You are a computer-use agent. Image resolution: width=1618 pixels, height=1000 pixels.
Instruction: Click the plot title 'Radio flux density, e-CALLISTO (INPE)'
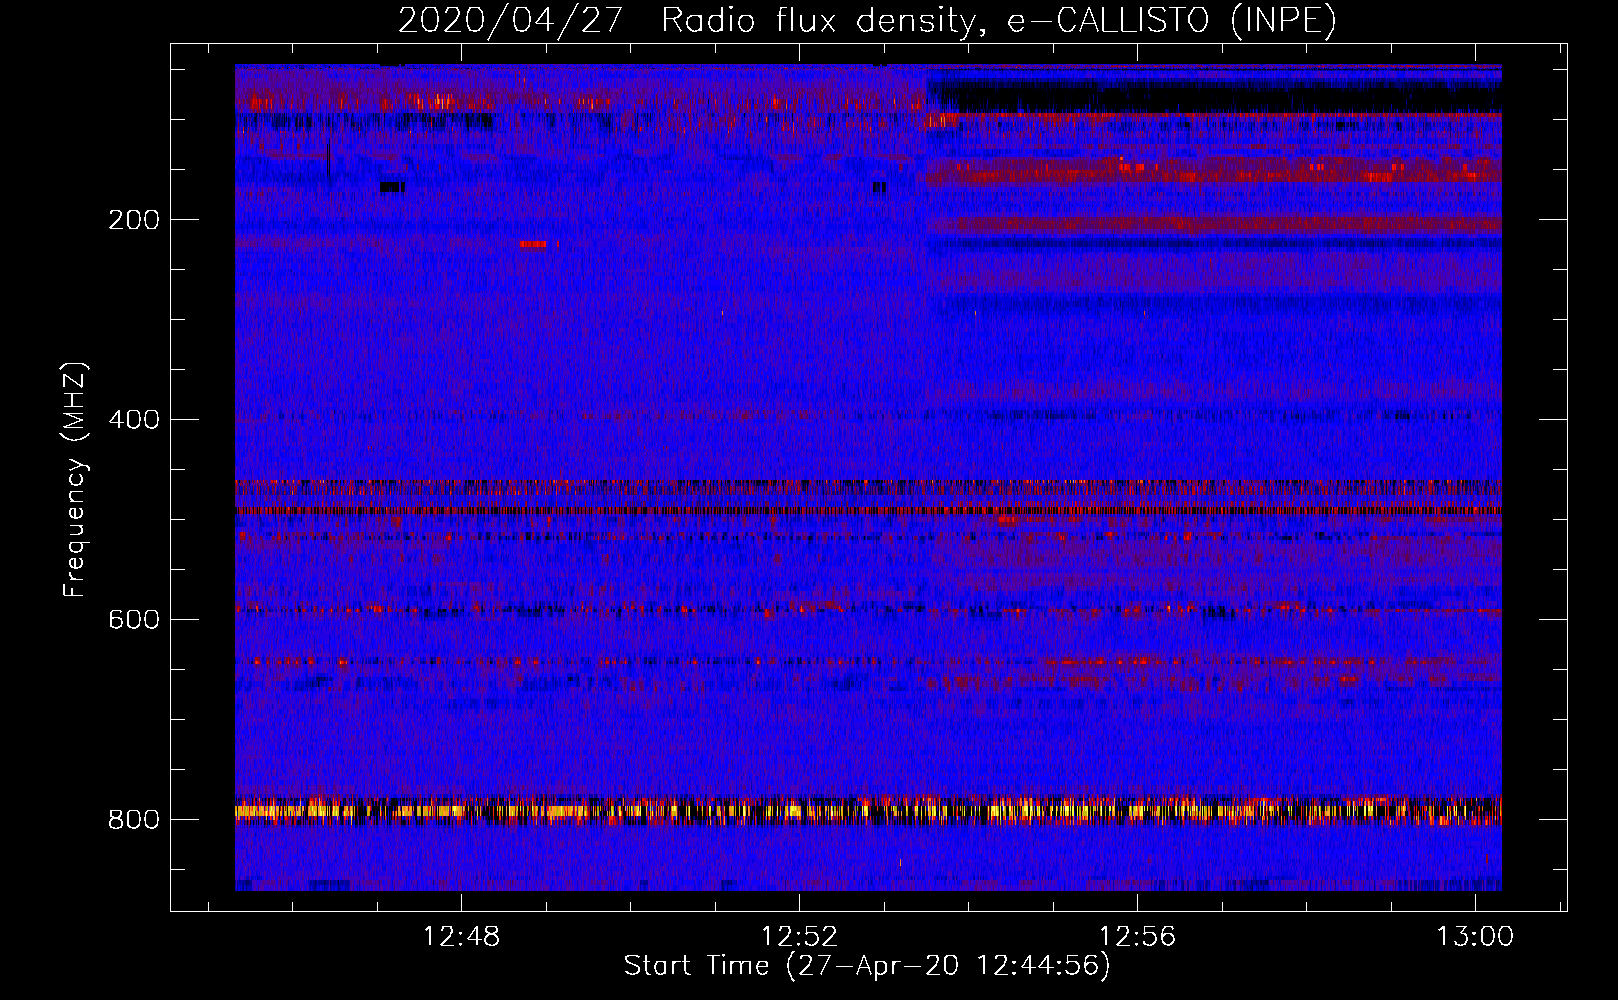click(x=999, y=20)
